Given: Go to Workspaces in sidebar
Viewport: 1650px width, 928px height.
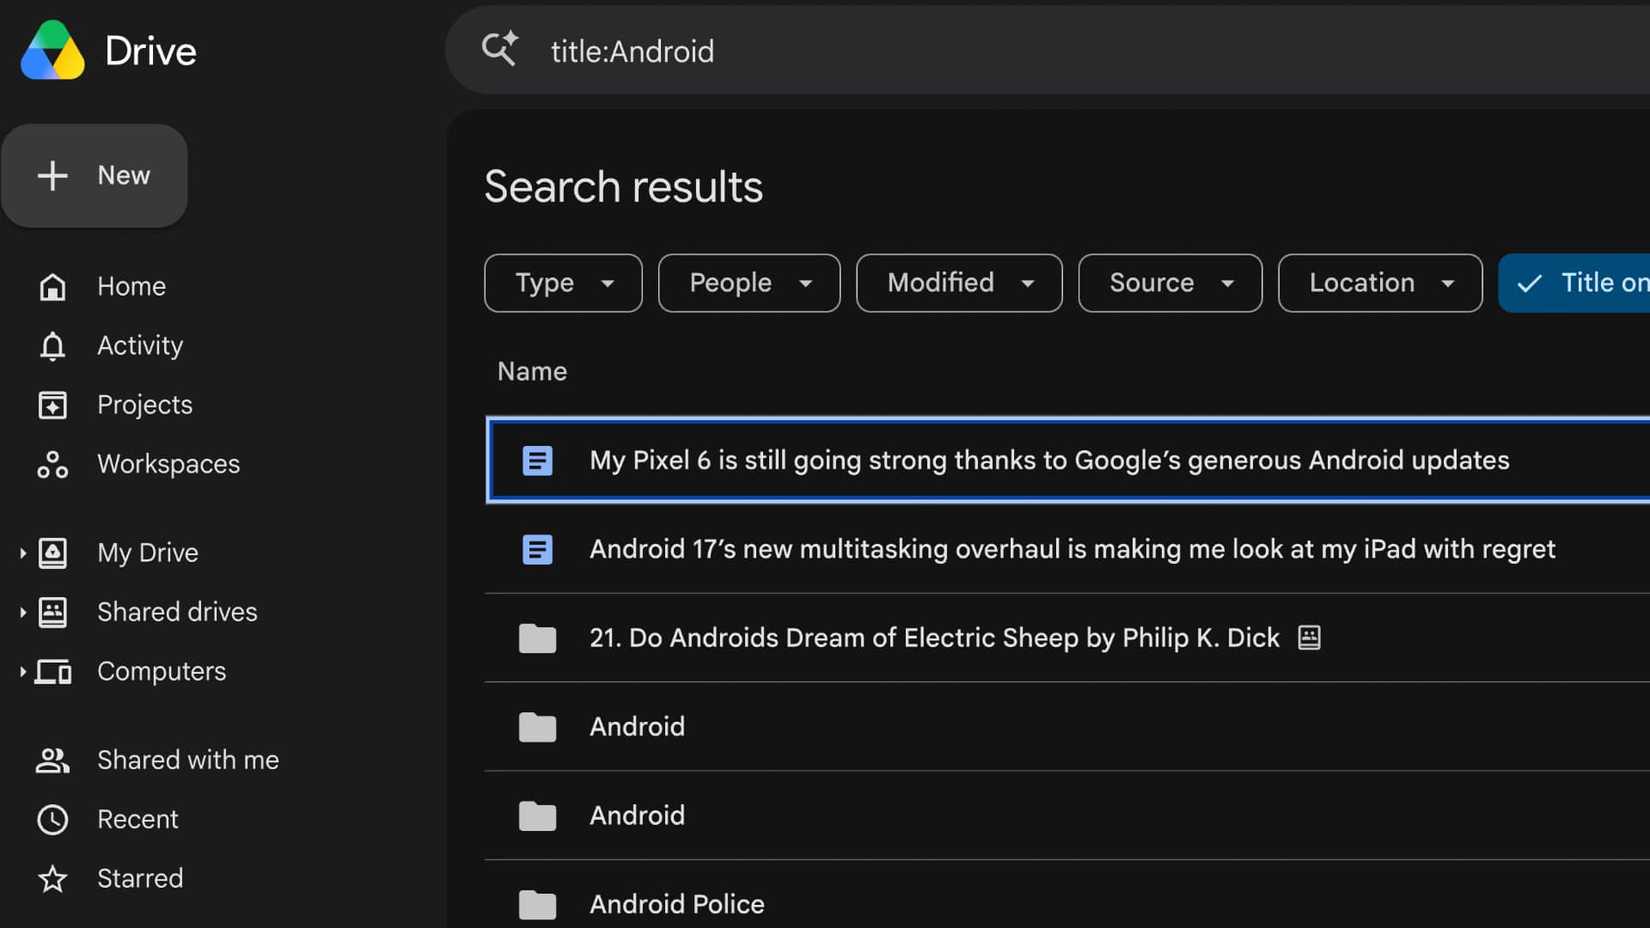Looking at the screenshot, I should (x=168, y=464).
